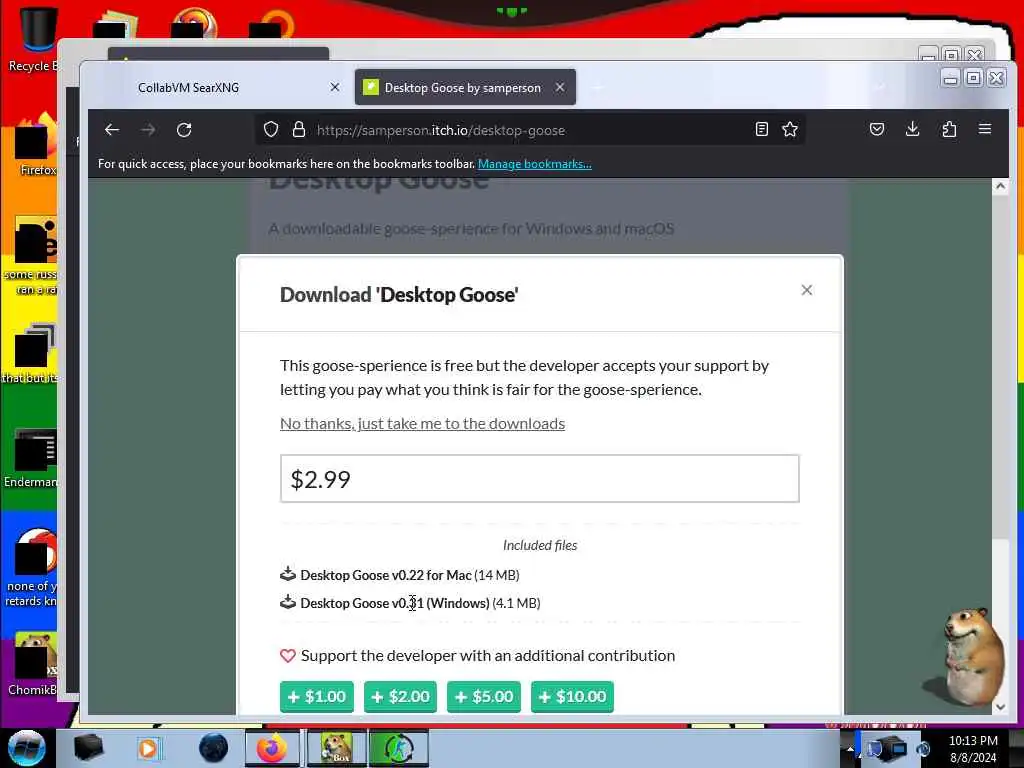Viewport: 1024px width, 768px height.
Task: Close the Download 'Desktop Goose' dialog
Action: (x=807, y=290)
